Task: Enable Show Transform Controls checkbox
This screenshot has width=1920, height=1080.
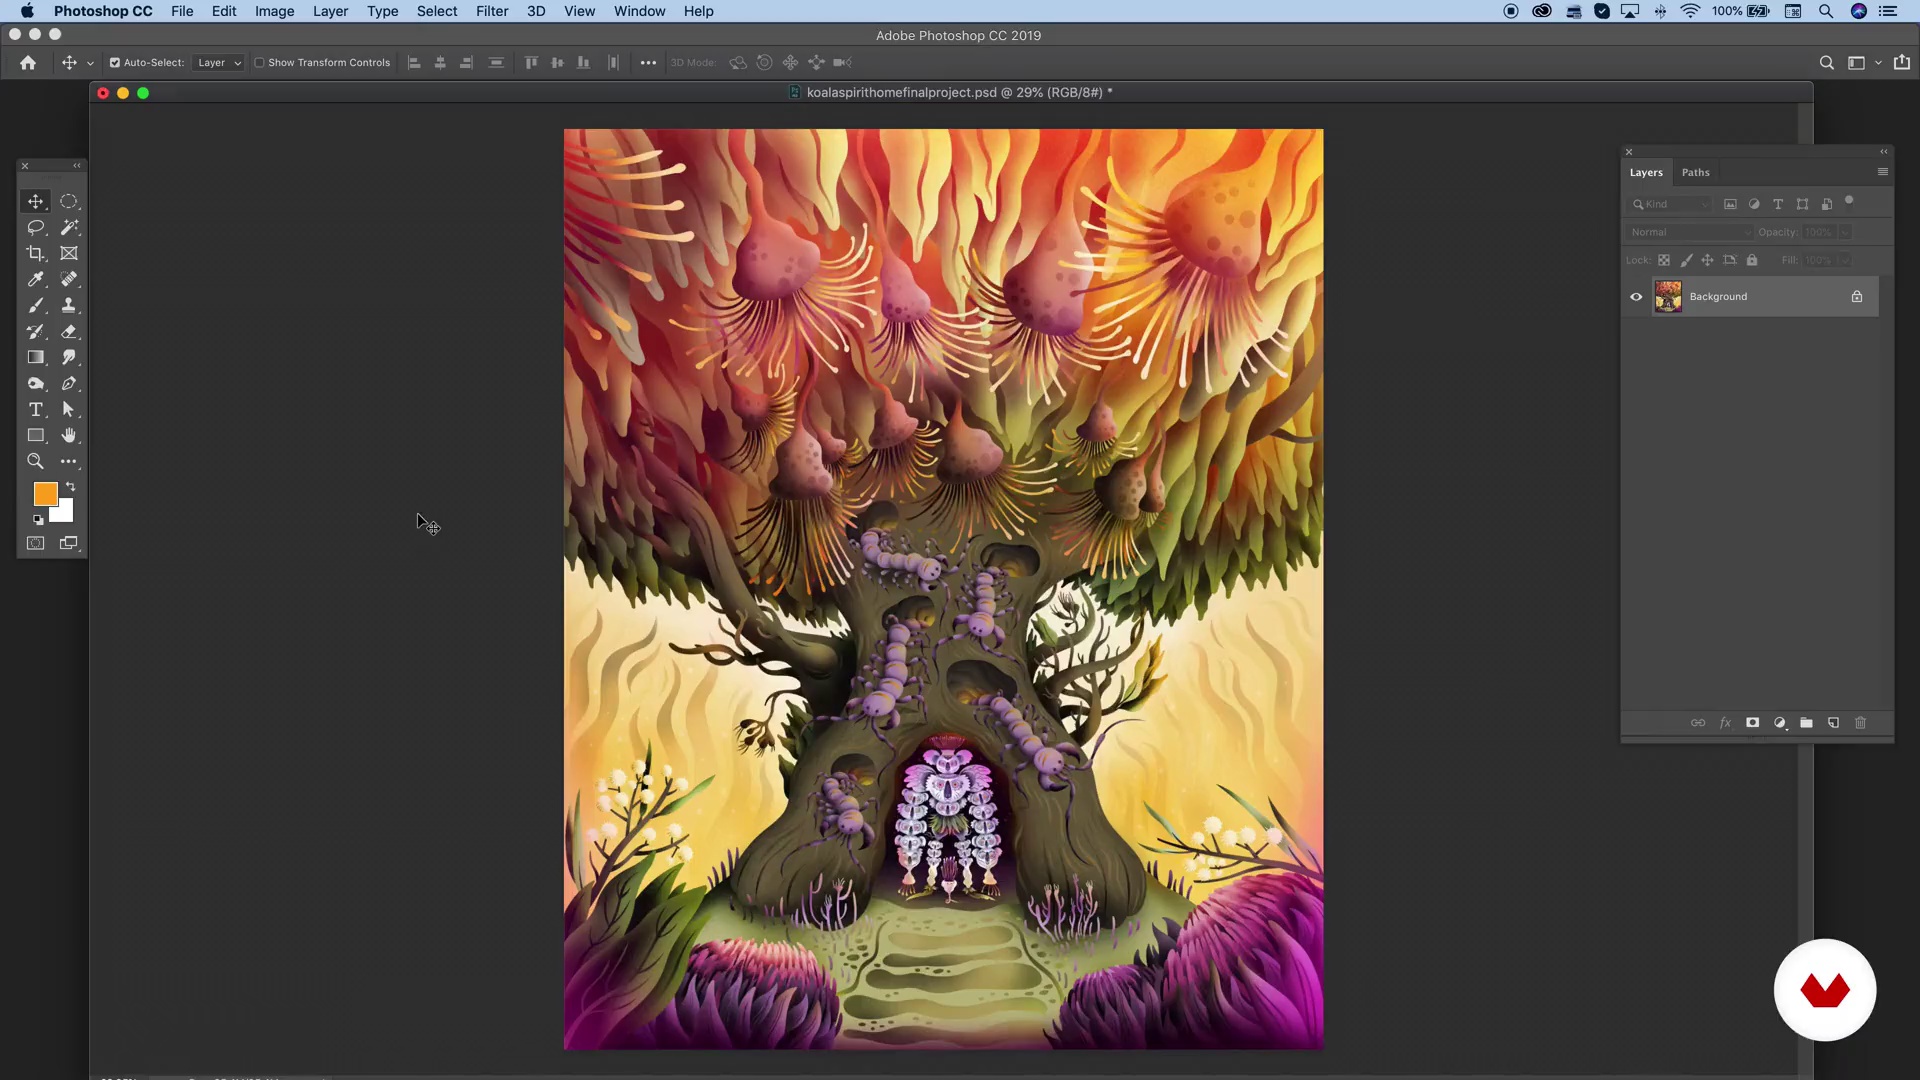Action: [x=259, y=62]
